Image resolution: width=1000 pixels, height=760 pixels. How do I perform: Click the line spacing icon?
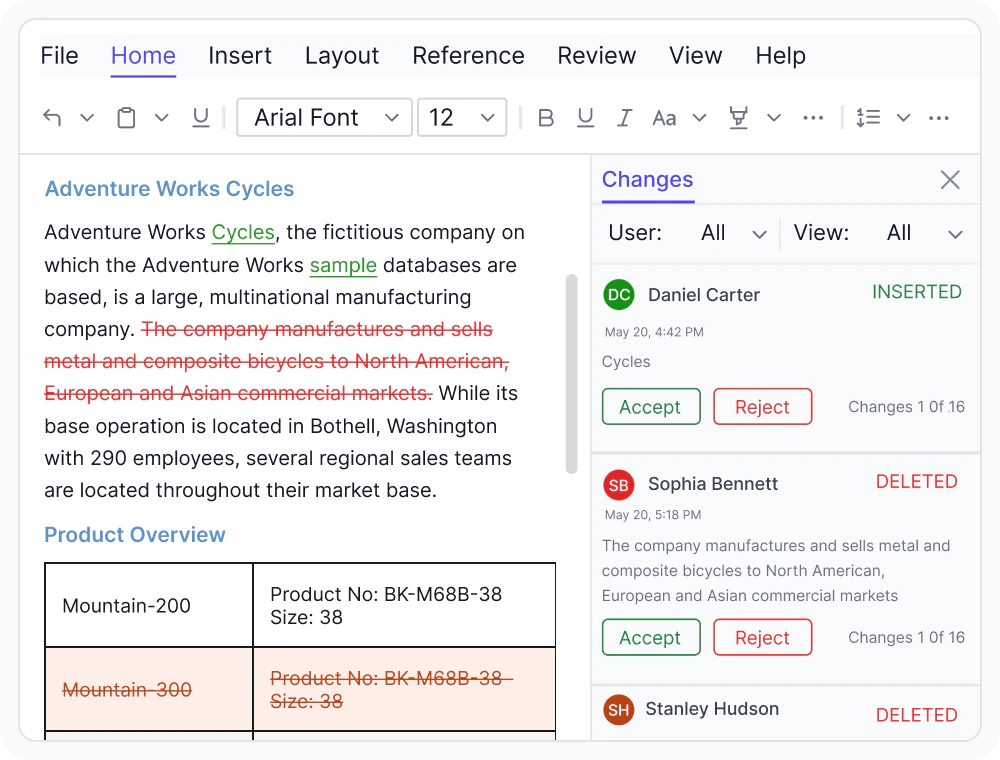[868, 118]
